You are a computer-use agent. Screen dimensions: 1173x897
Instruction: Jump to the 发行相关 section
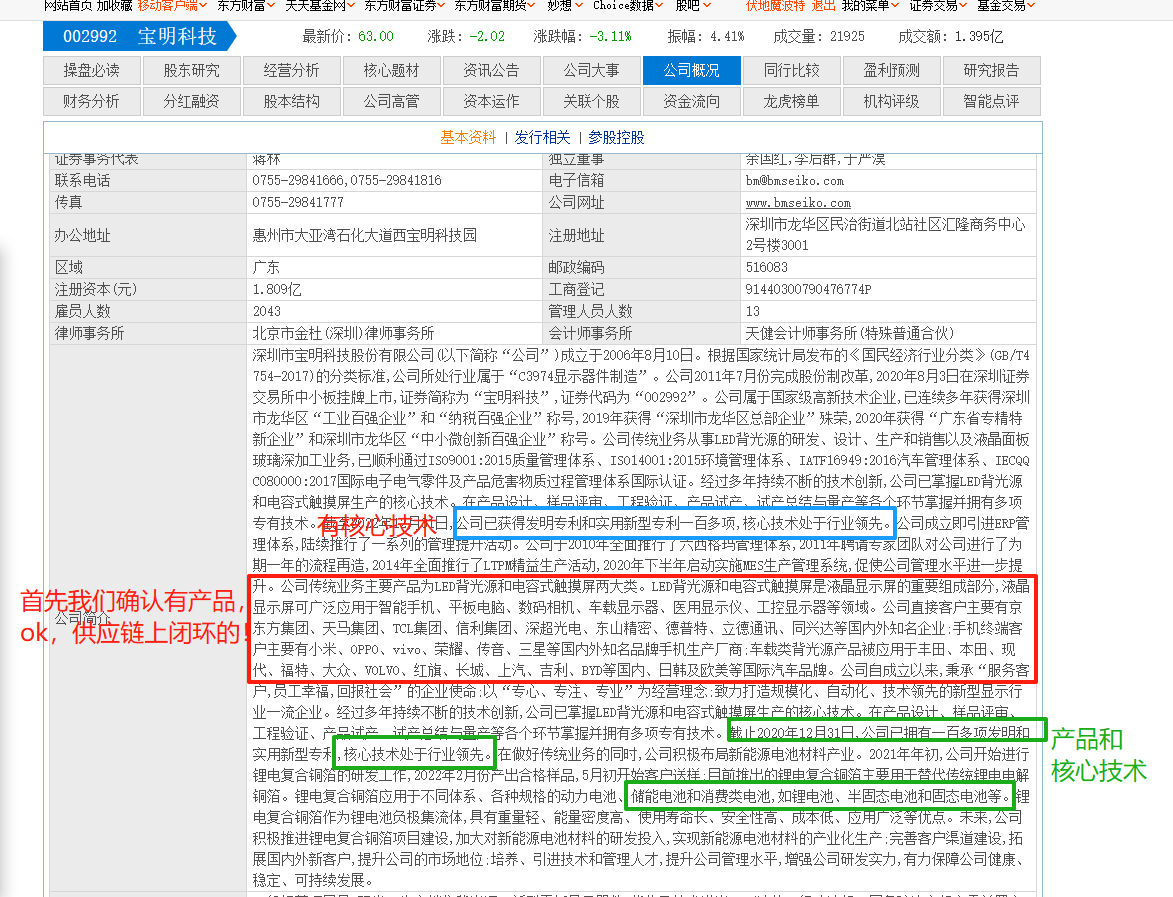(x=542, y=138)
